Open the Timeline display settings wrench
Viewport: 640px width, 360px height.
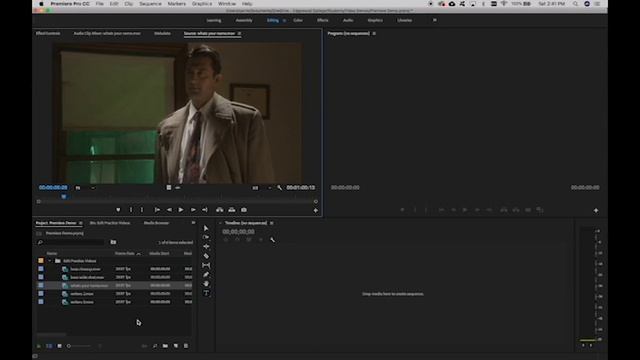point(272,240)
